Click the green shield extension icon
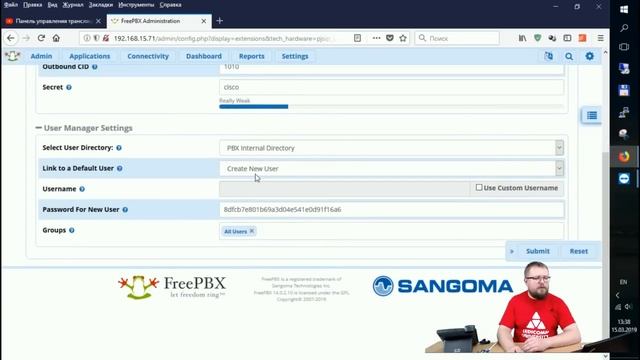Viewport: 640px width, 360px height. coord(538,38)
